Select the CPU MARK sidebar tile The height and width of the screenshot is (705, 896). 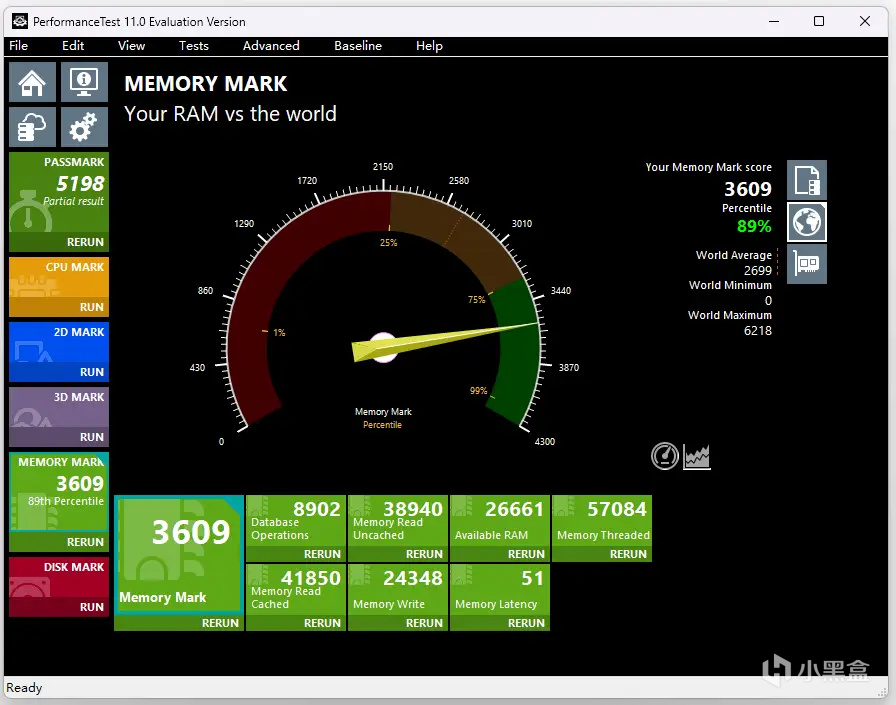point(59,278)
